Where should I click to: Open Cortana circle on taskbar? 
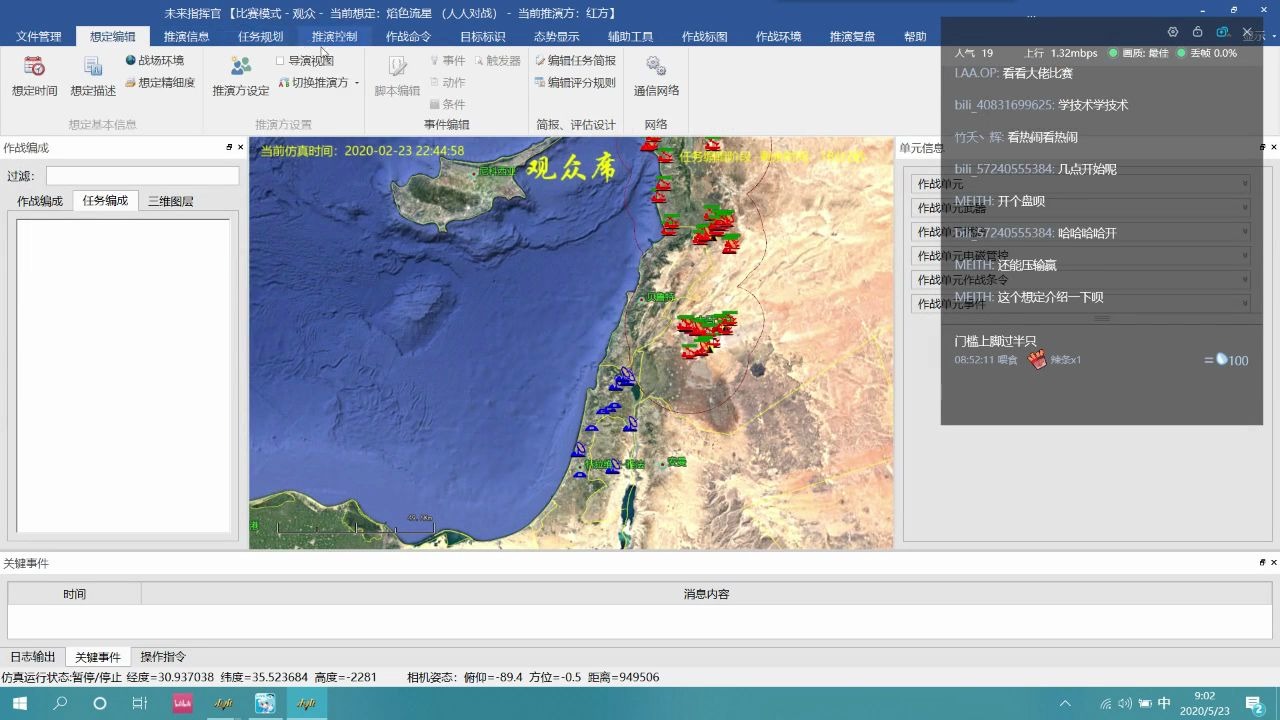(x=100, y=703)
